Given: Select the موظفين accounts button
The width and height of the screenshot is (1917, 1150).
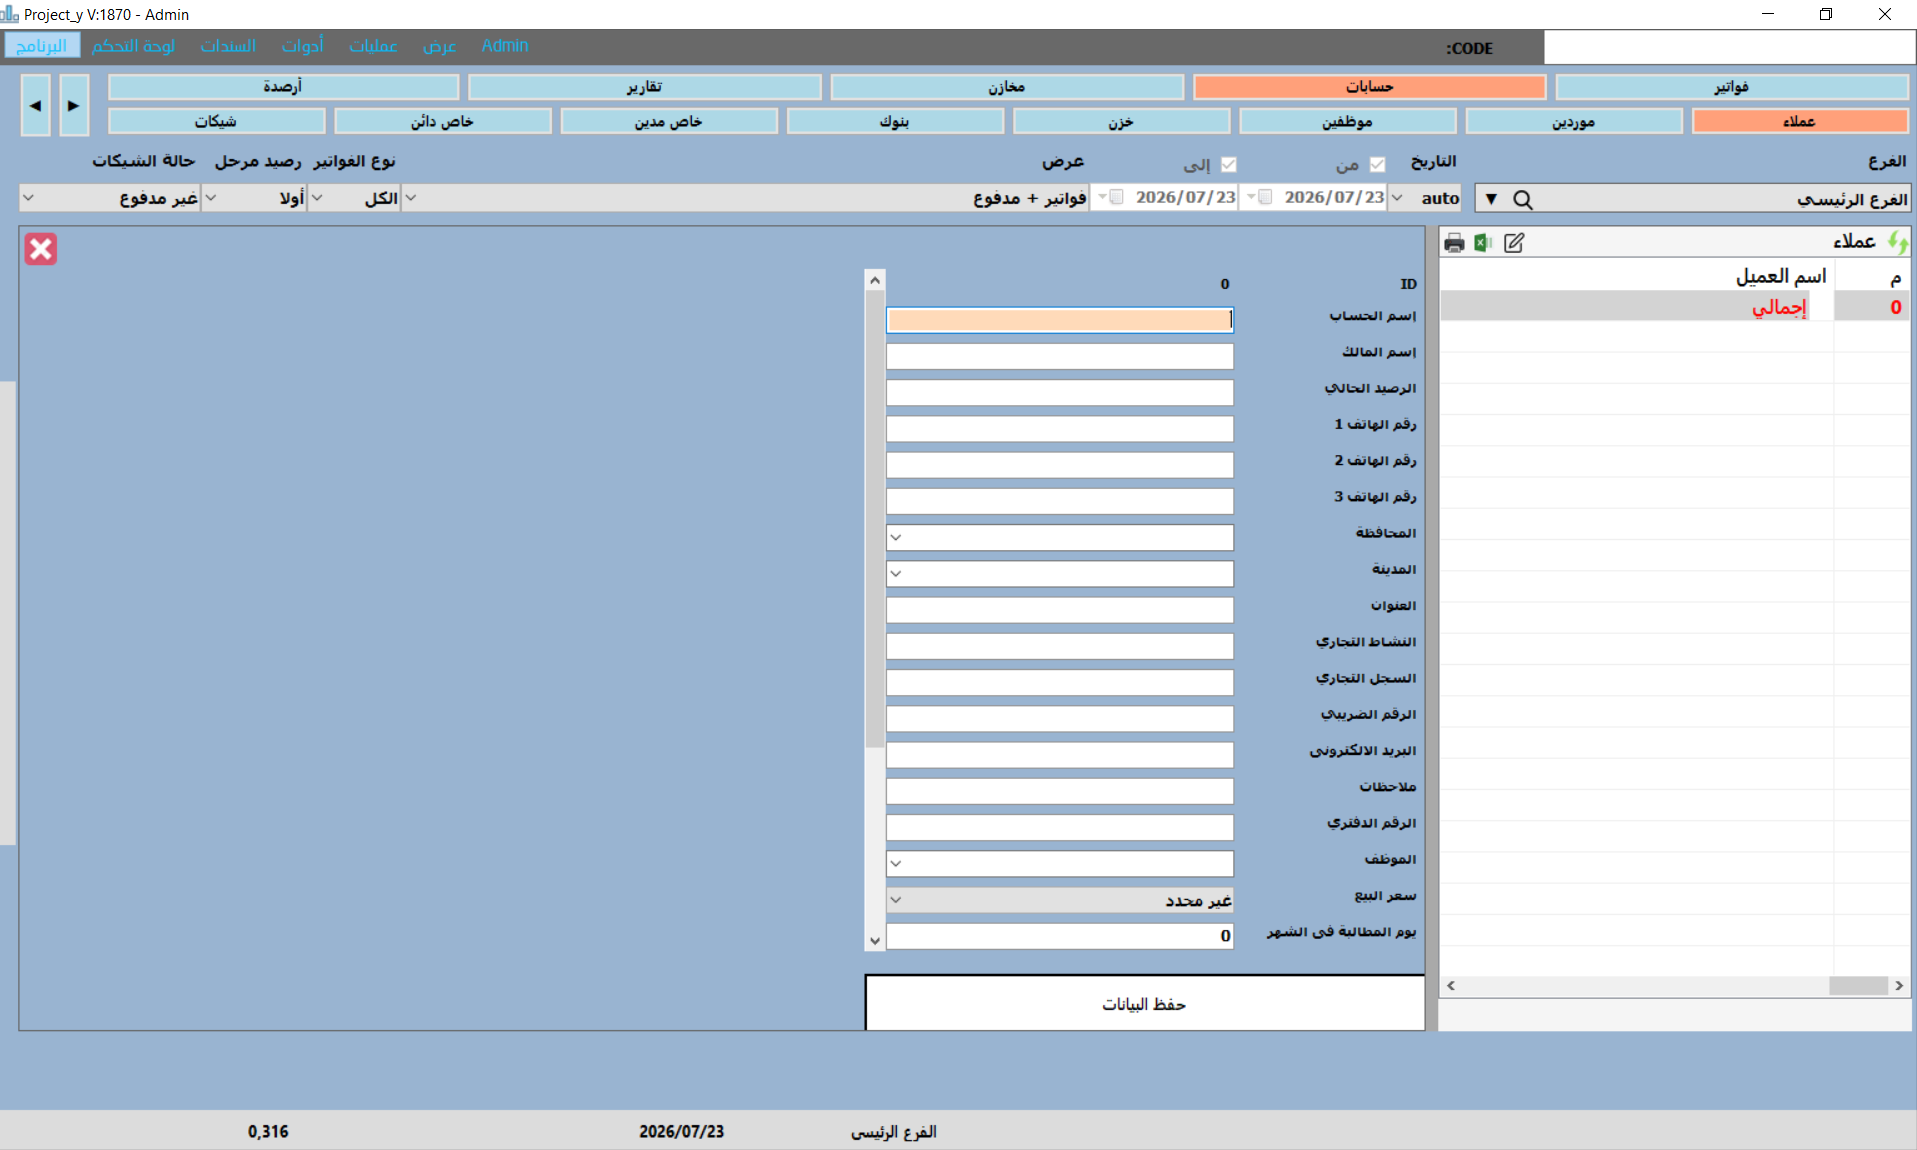Looking at the screenshot, I should tap(1348, 121).
